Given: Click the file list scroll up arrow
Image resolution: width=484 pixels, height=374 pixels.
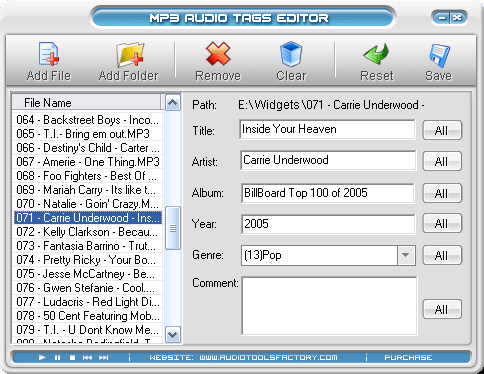Looking at the screenshot, I should [x=173, y=103].
